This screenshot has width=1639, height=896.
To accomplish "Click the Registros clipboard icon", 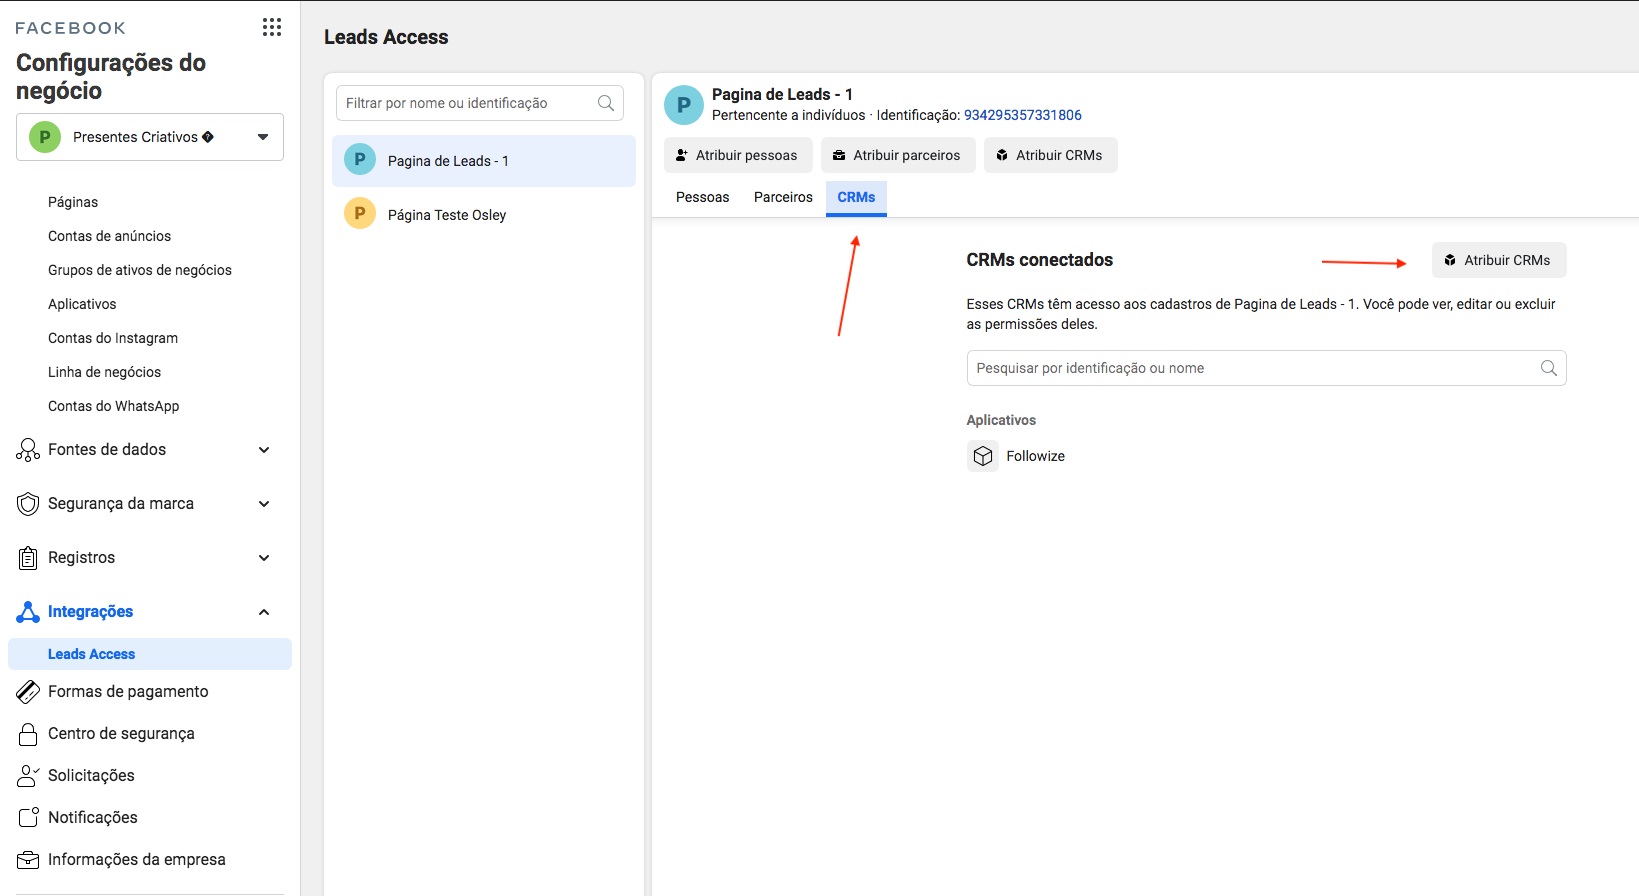I will [x=28, y=558].
